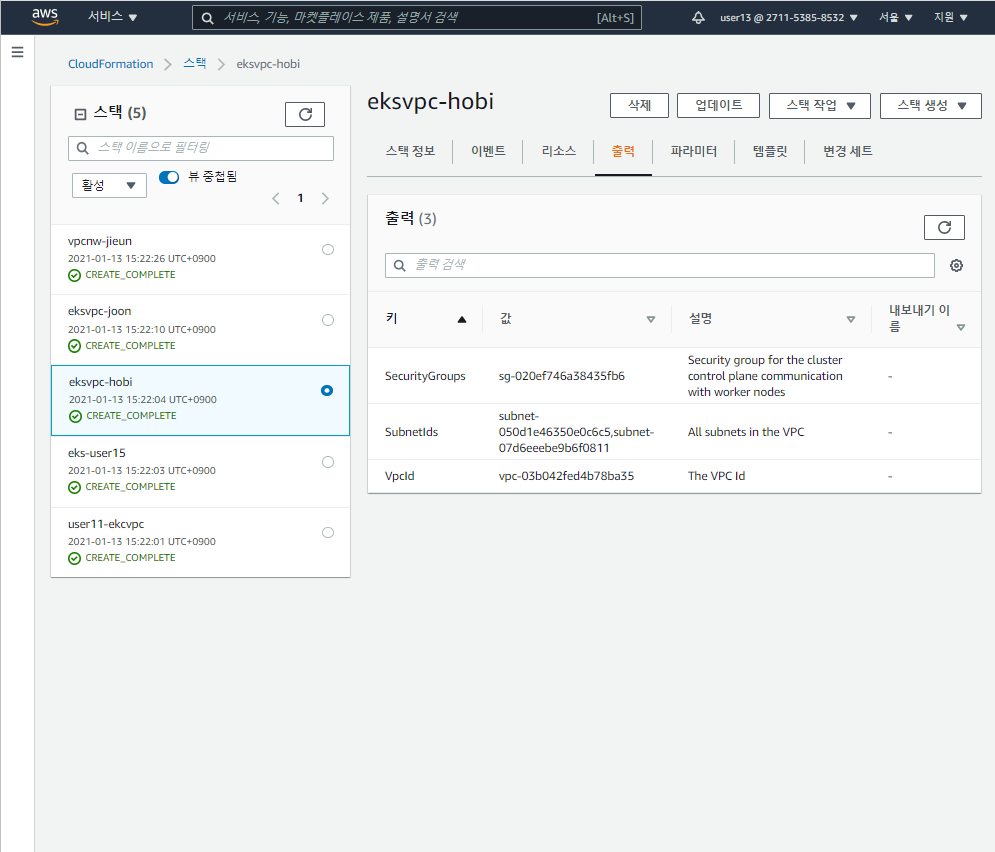Select the eks-user15 stack radio button
Screen dimensions: 995x852
(327, 462)
